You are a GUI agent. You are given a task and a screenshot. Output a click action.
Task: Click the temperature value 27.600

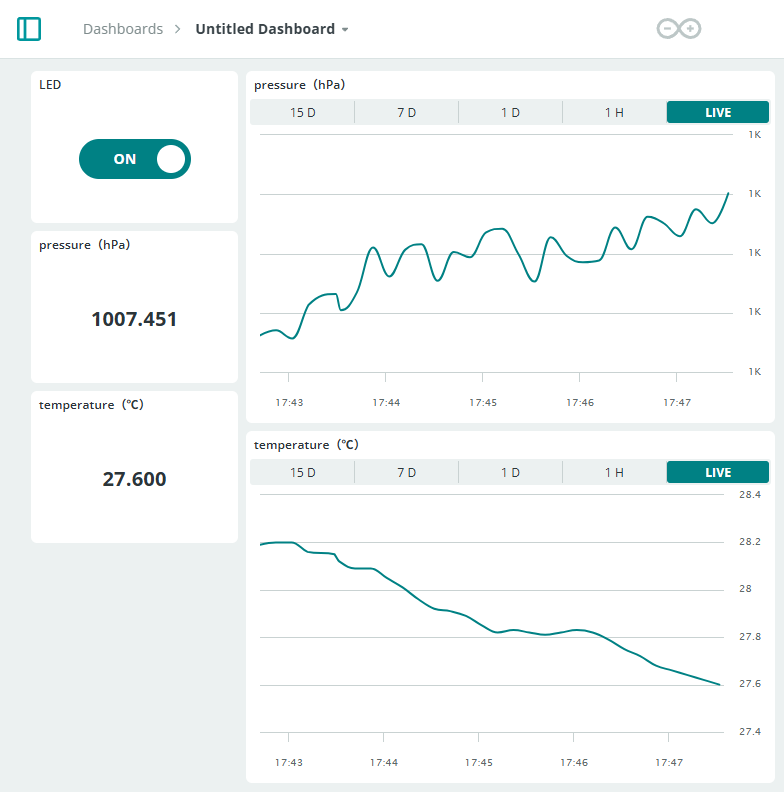(134, 479)
